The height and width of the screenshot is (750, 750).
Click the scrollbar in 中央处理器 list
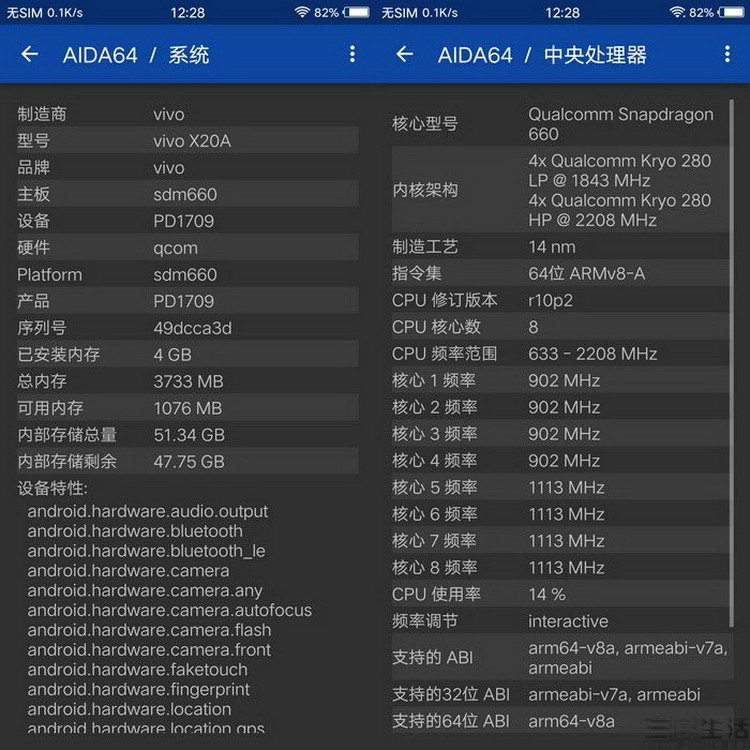[x=731, y=364]
